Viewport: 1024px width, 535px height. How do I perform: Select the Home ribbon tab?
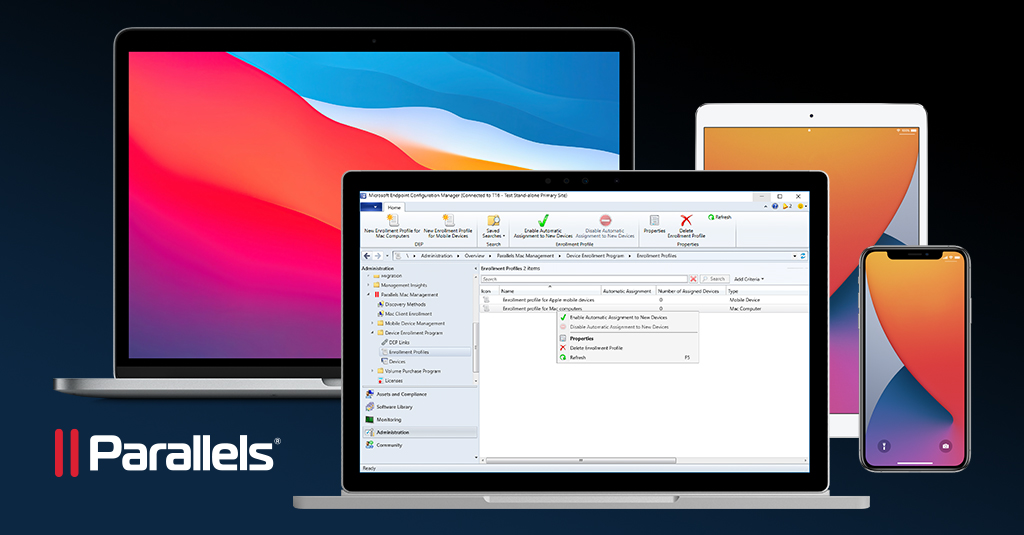(x=394, y=207)
